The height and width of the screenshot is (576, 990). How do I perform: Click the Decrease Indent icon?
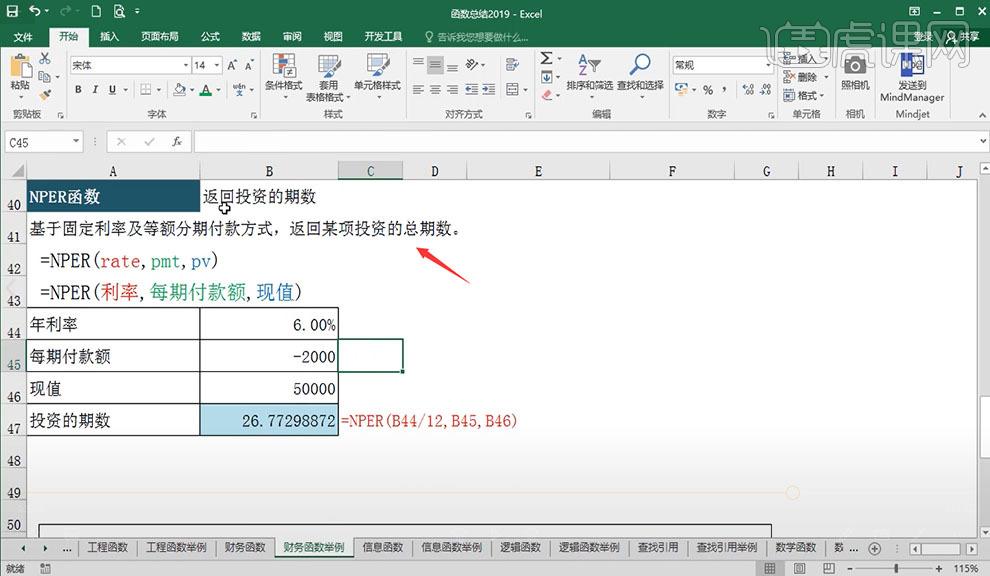pyautogui.click(x=472, y=90)
